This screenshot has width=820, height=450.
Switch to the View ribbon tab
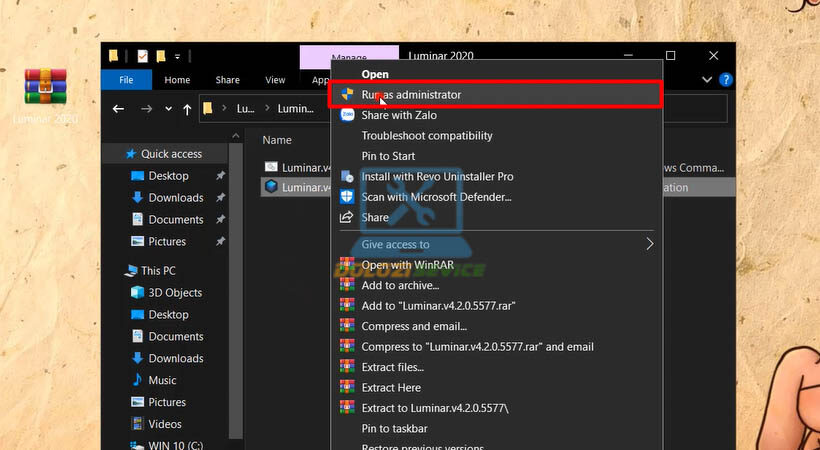pos(275,80)
